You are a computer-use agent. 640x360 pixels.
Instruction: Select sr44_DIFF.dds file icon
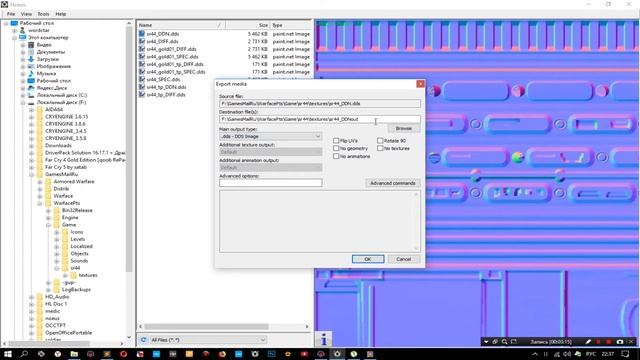pyautogui.click(x=142, y=41)
